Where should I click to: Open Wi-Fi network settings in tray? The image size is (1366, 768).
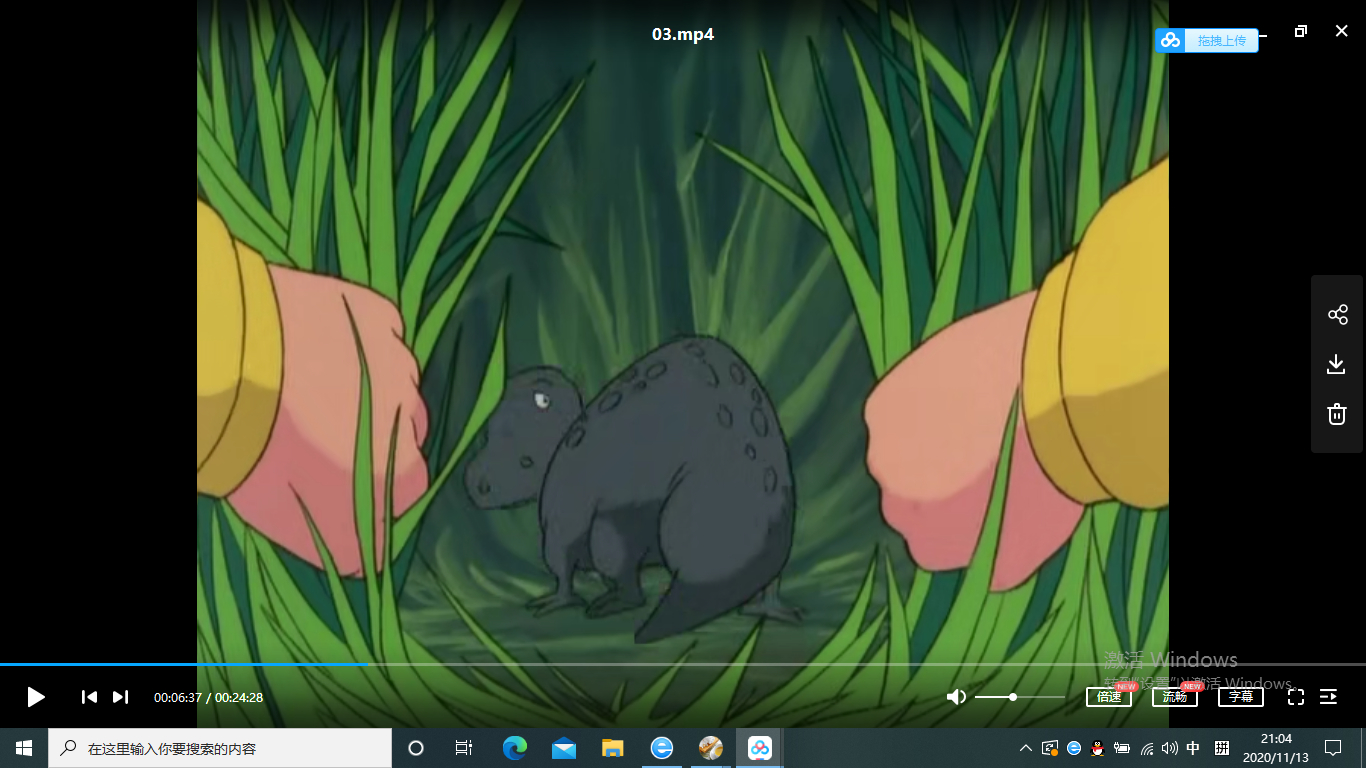coord(1146,748)
